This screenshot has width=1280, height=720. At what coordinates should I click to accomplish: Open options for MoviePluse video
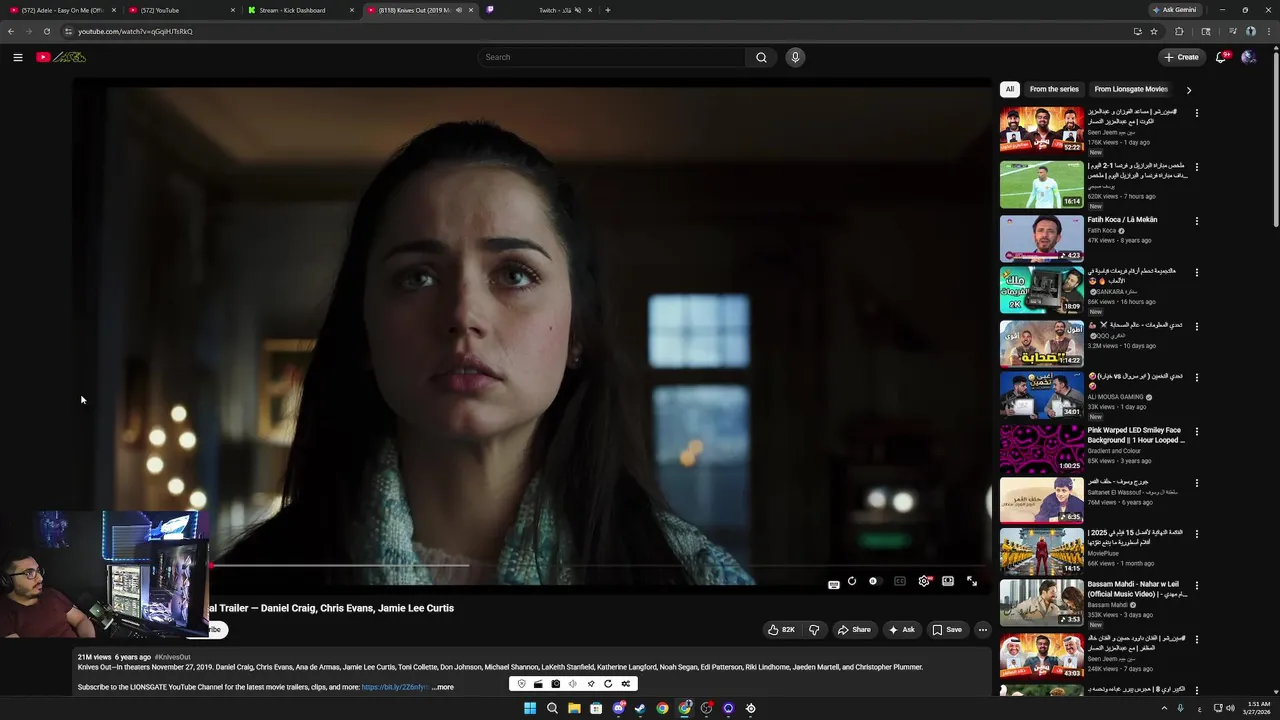(x=1197, y=534)
